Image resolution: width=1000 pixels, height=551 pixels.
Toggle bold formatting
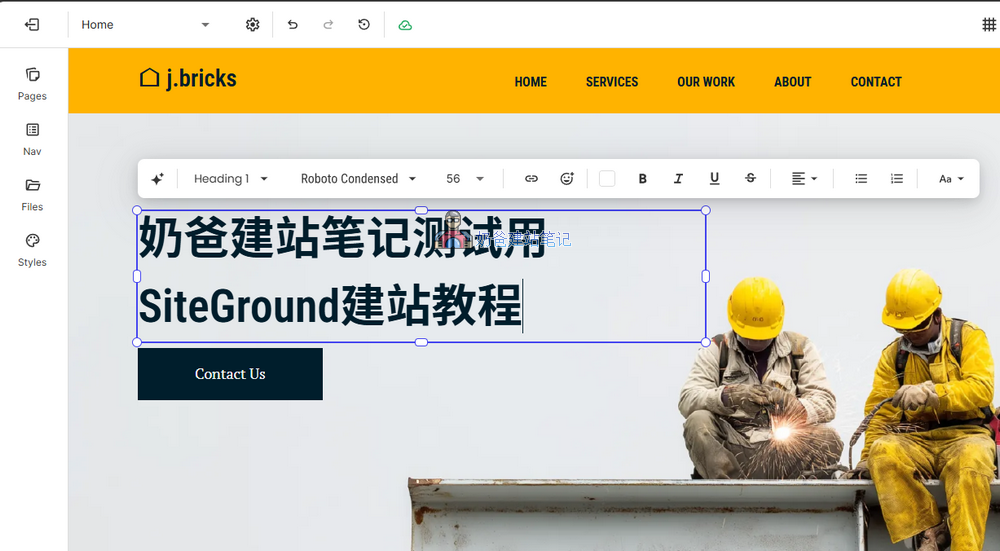click(643, 179)
